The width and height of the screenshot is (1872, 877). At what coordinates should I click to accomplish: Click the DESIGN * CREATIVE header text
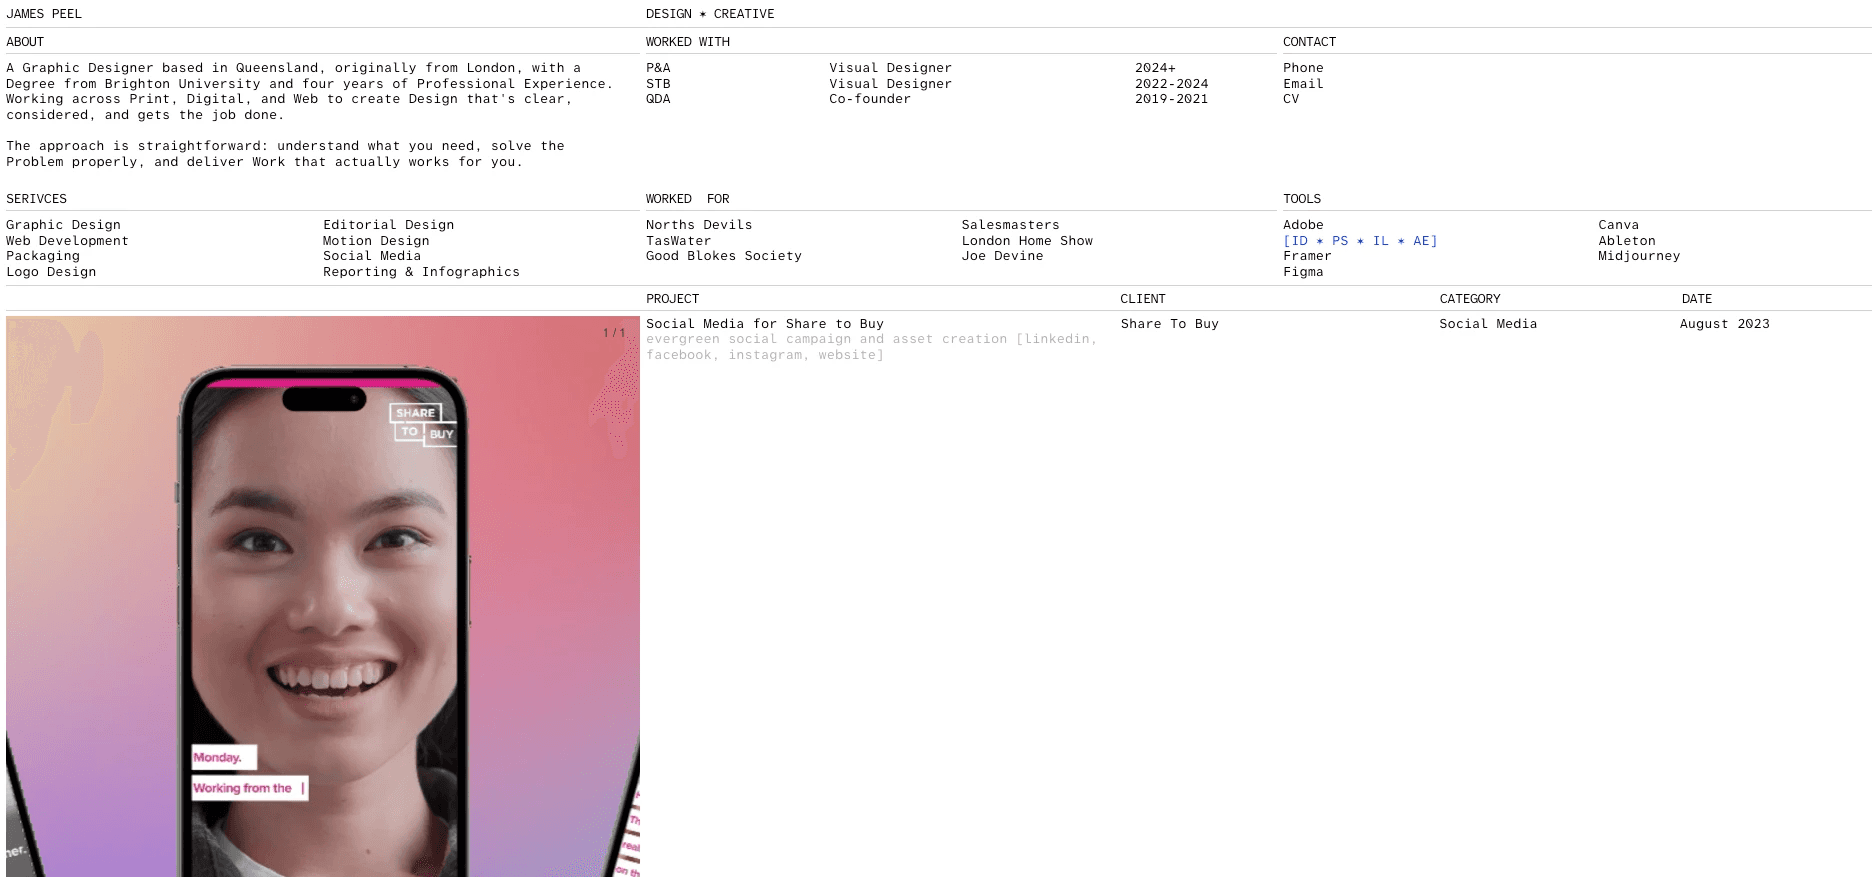click(x=710, y=14)
